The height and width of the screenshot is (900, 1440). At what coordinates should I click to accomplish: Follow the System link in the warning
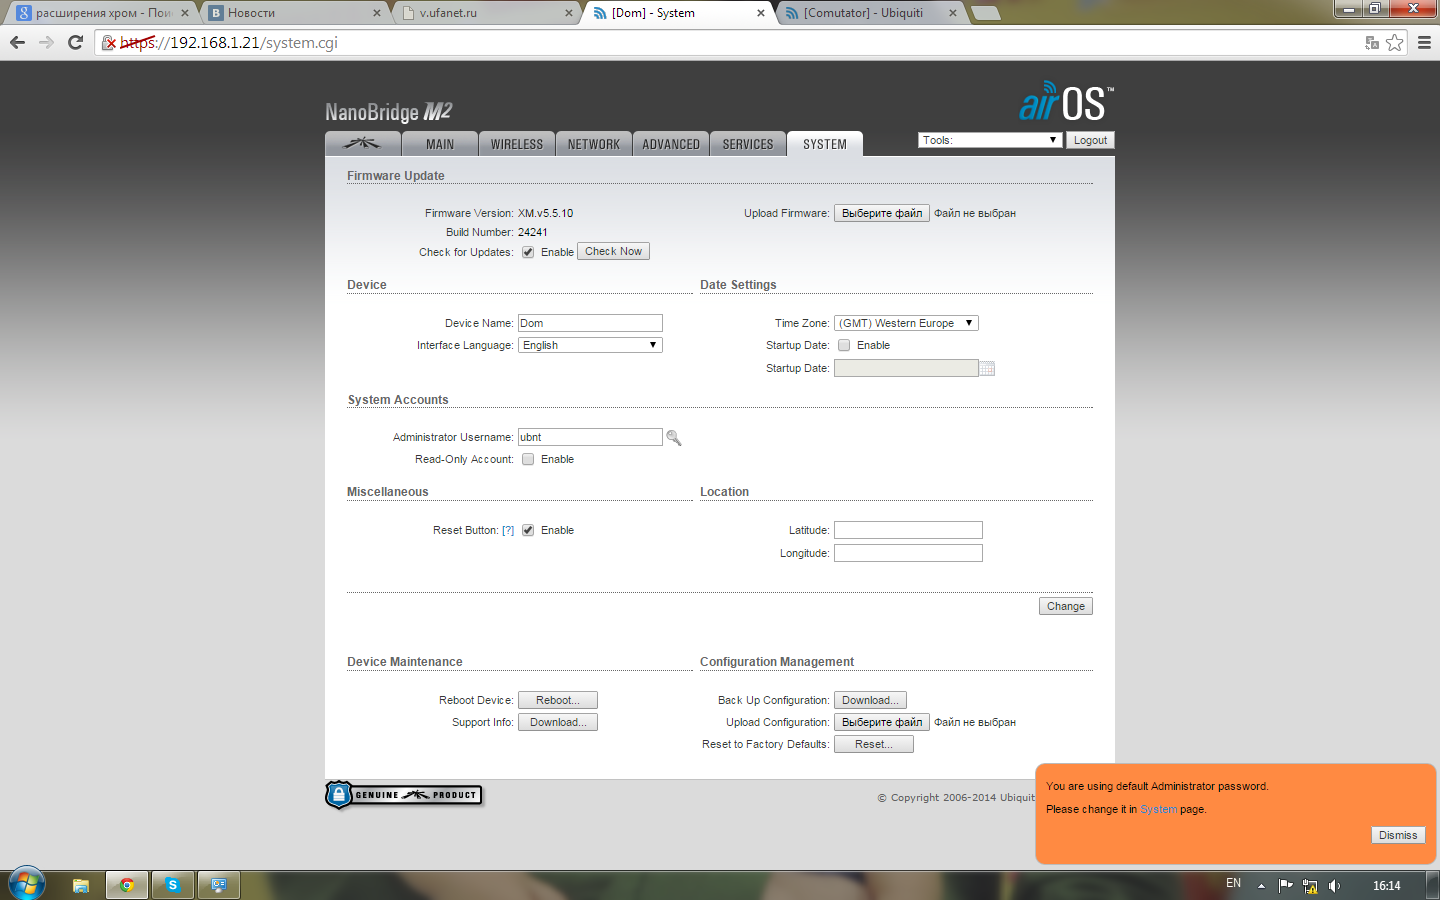click(1158, 809)
